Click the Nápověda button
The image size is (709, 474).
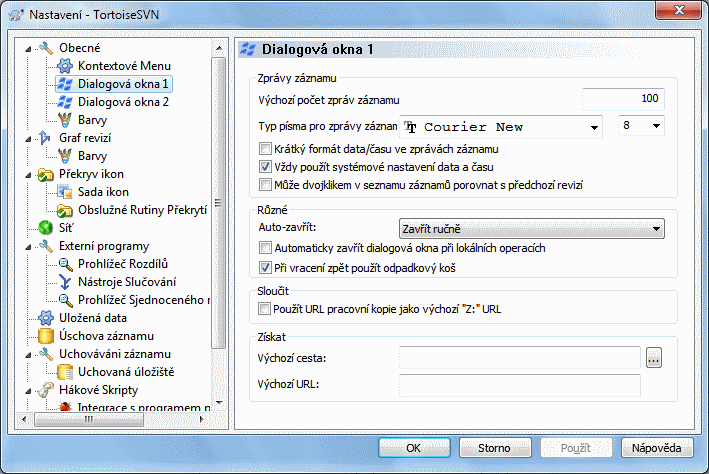click(x=657, y=448)
